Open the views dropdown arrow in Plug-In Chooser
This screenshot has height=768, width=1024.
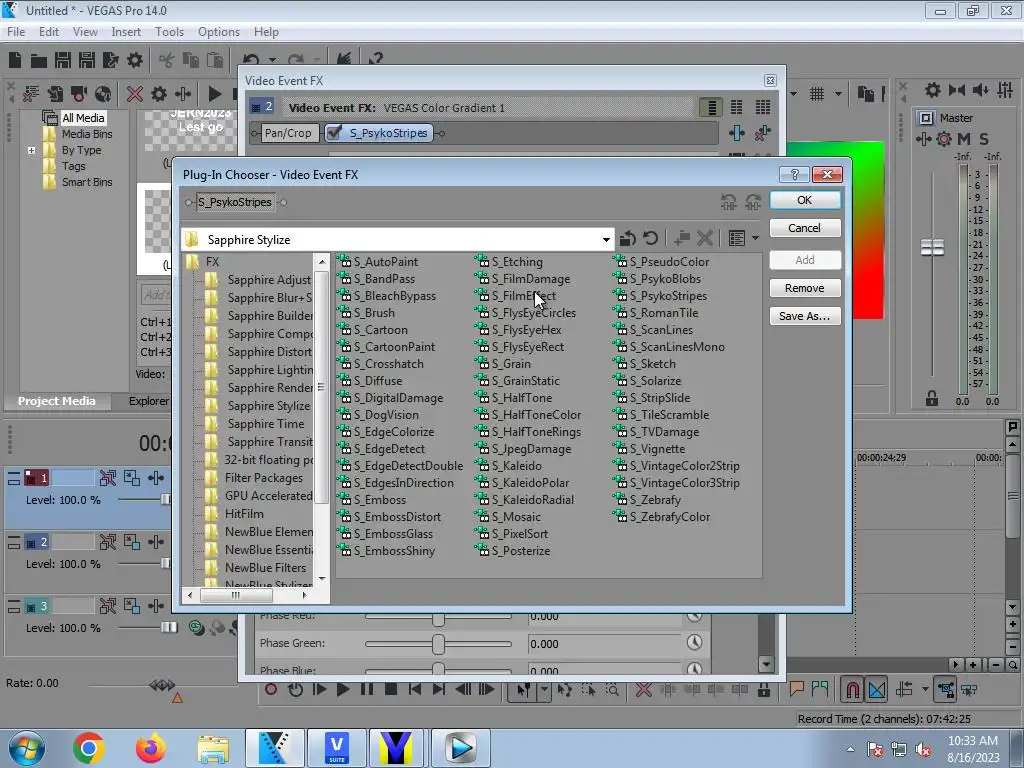coord(755,238)
